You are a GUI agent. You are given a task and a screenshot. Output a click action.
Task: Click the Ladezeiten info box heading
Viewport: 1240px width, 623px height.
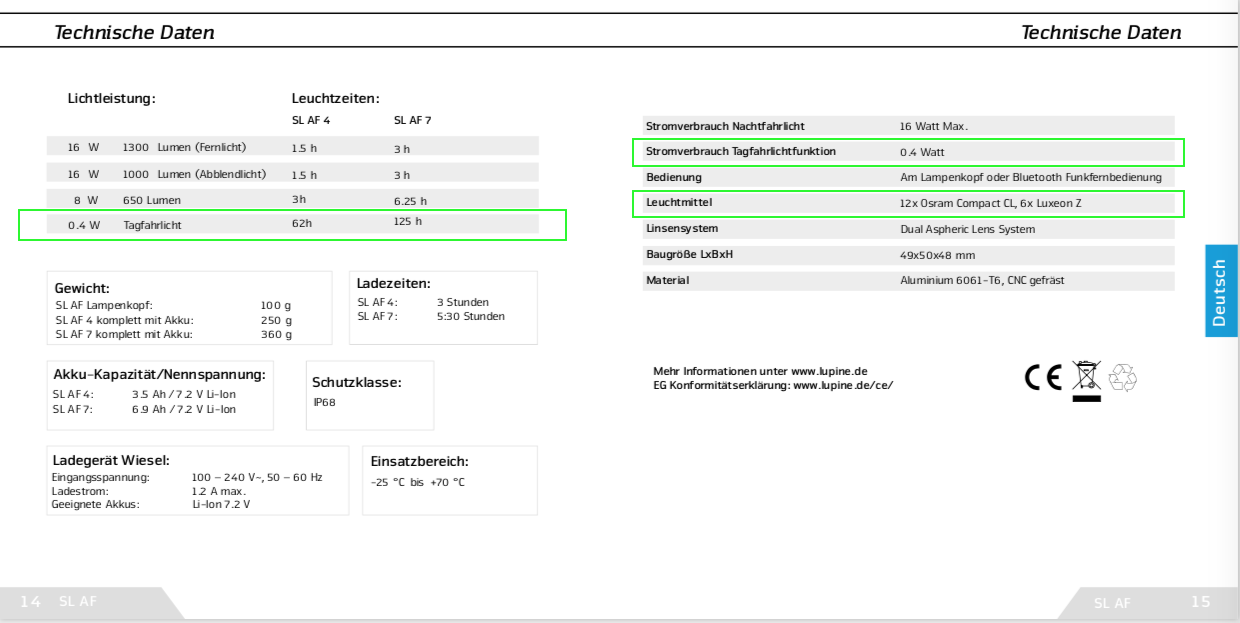(393, 284)
